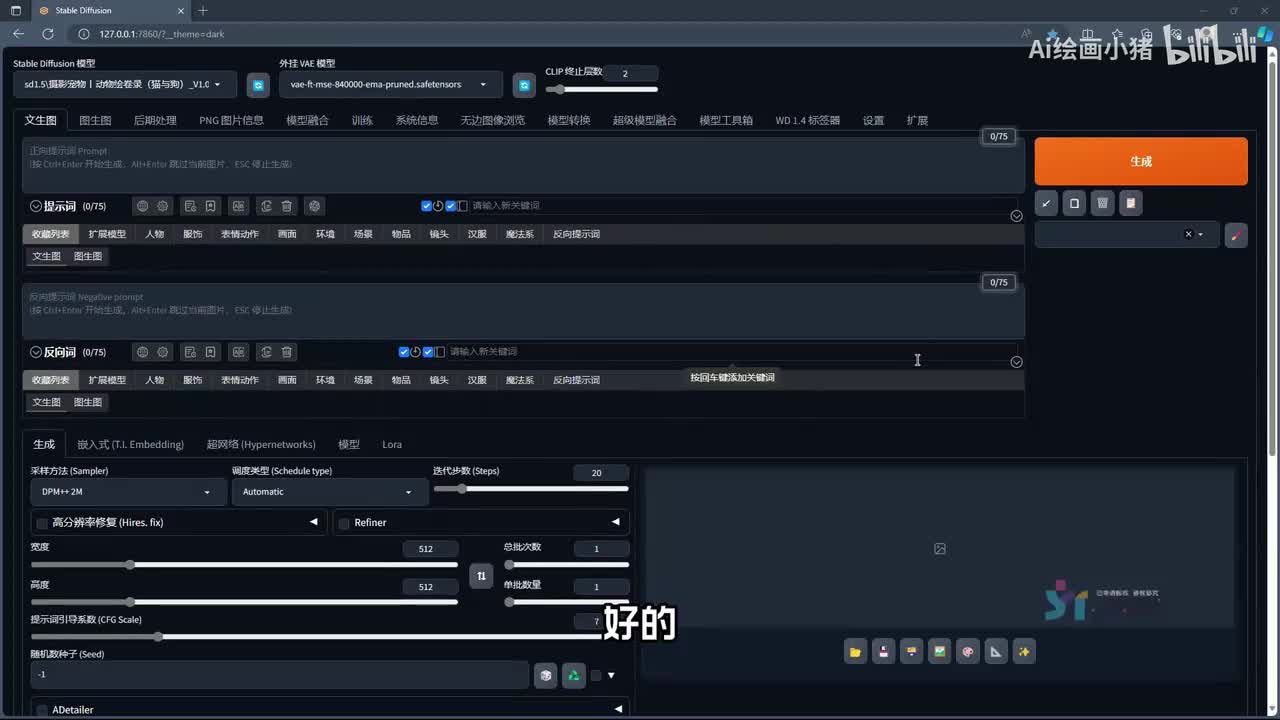1280x720 pixels.
Task: Switch to the Lora tab
Action: [x=392, y=444]
